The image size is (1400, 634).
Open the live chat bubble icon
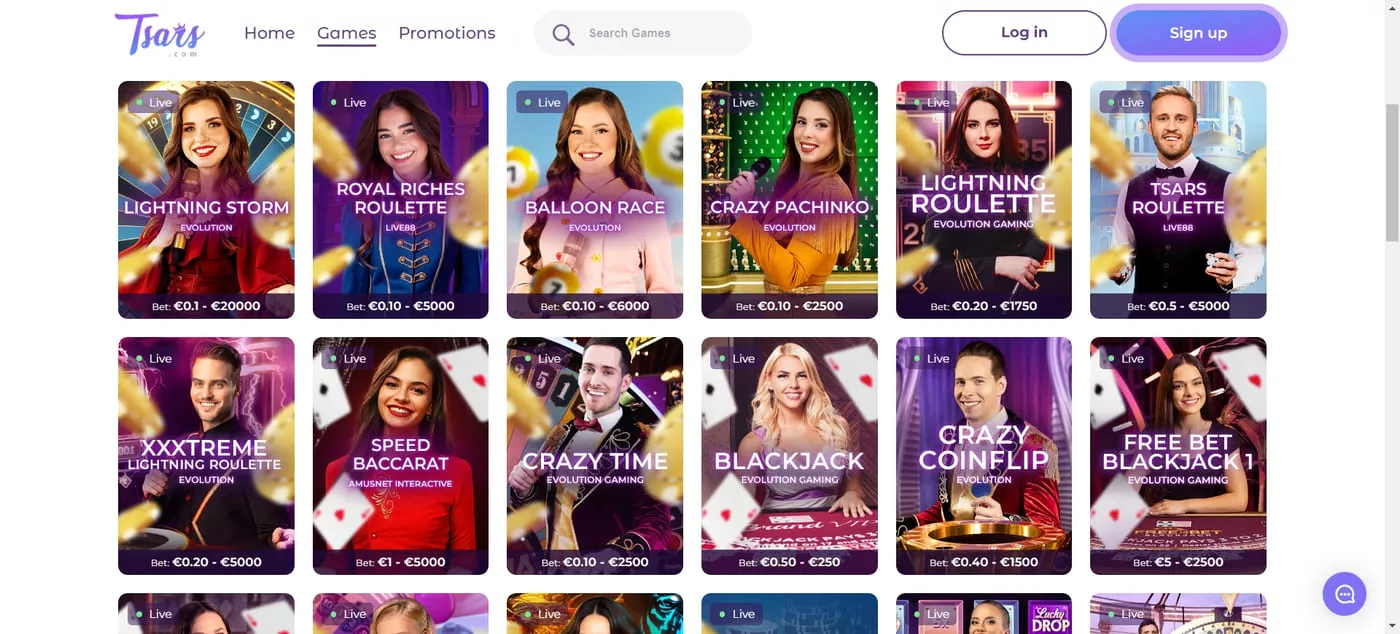coord(1344,594)
